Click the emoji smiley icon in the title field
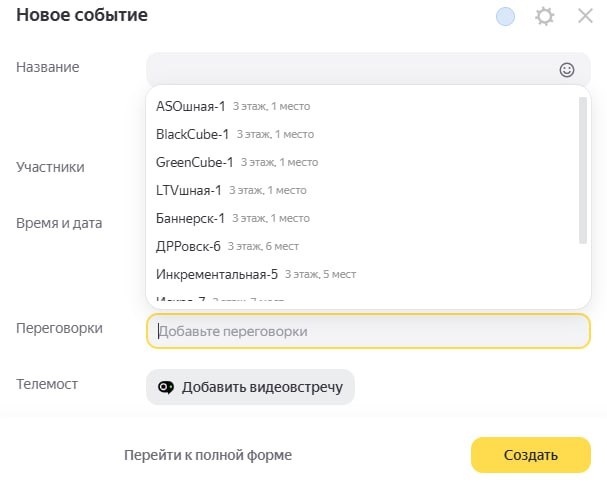This screenshot has width=607, height=483. 567,70
